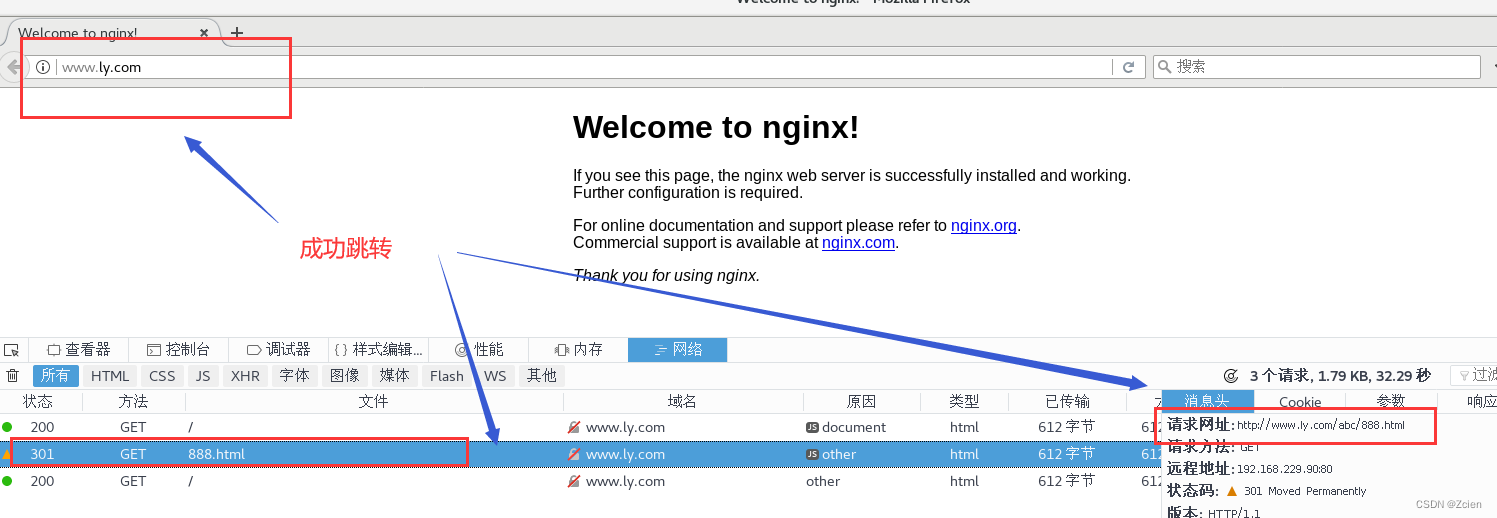The height and width of the screenshot is (518, 1497).
Task: Click insecure-connection icon in the 888.html row
Action: 574,454
